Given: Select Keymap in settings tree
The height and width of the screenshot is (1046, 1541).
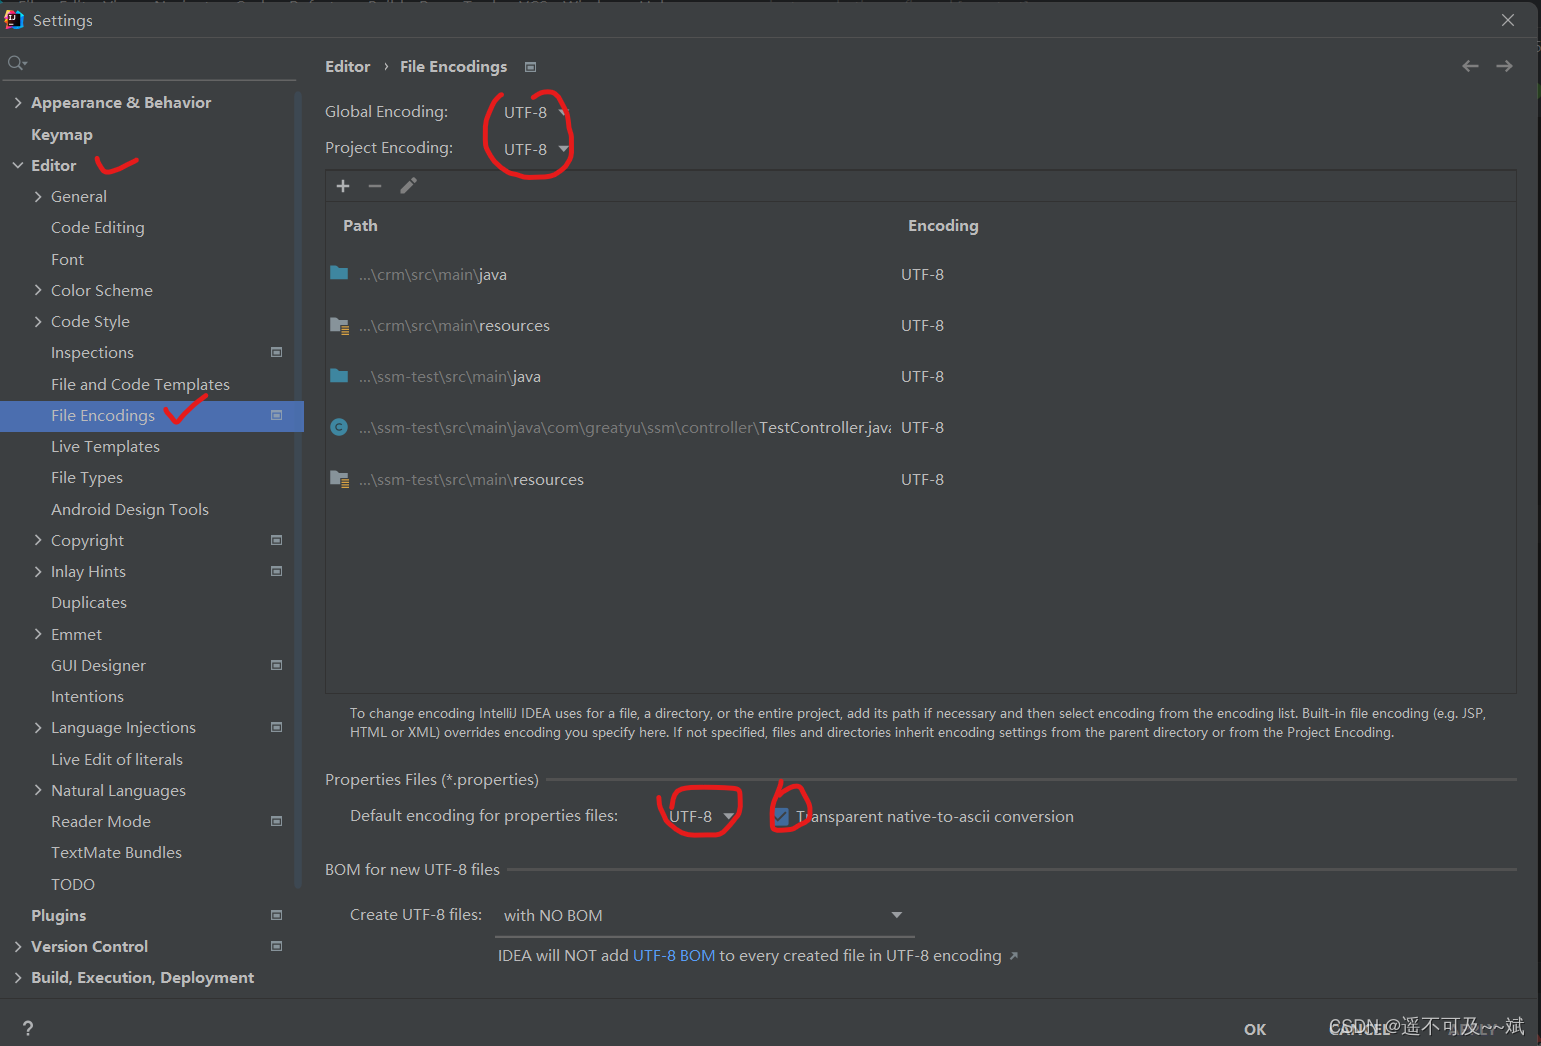Looking at the screenshot, I should coord(61,134).
